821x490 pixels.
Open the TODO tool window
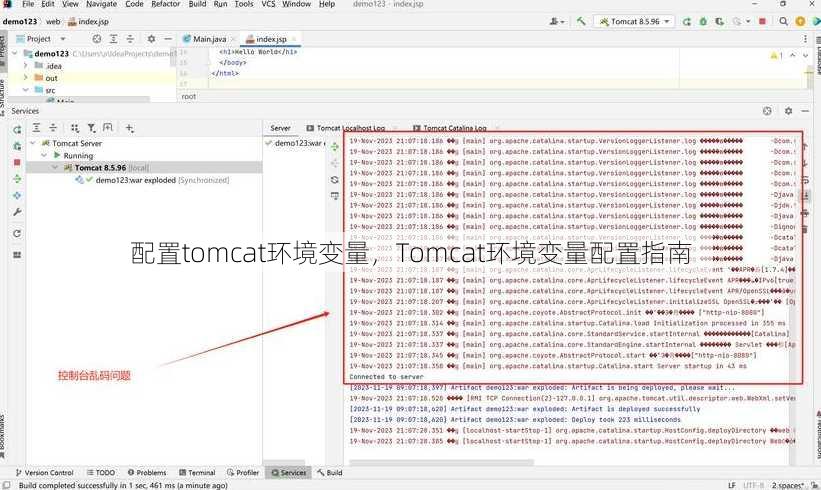pos(101,472)
